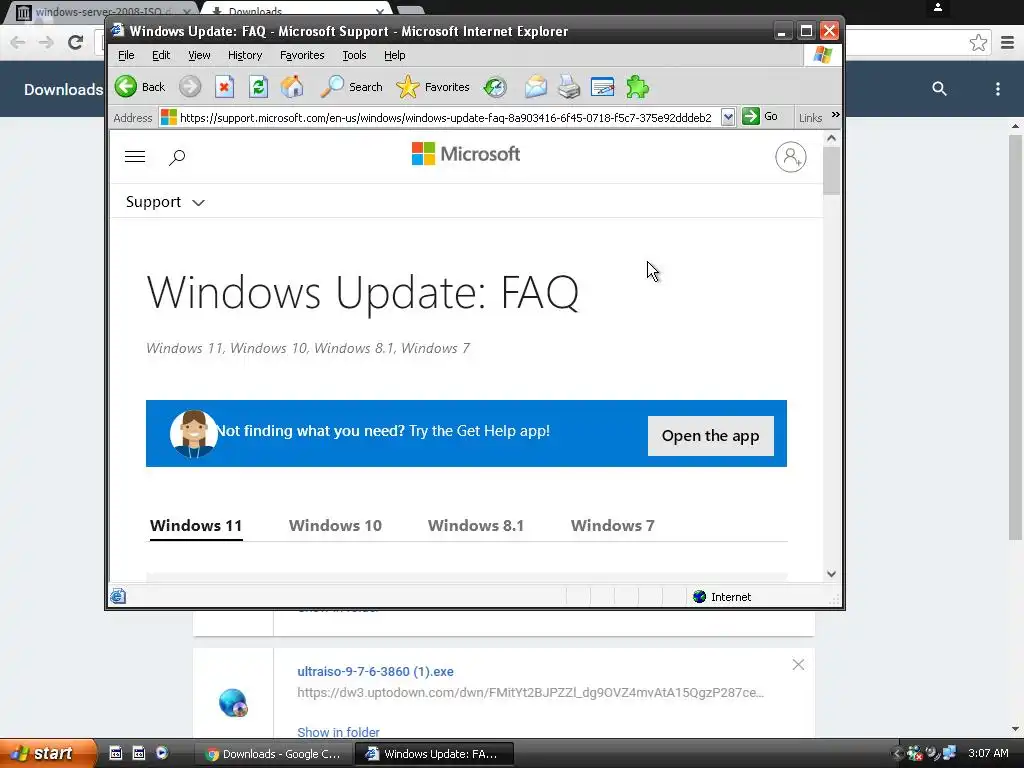Screen dimensions: 1024x768
Task: Click the 3:07 AM system clock
Action: tap(988, 753)
